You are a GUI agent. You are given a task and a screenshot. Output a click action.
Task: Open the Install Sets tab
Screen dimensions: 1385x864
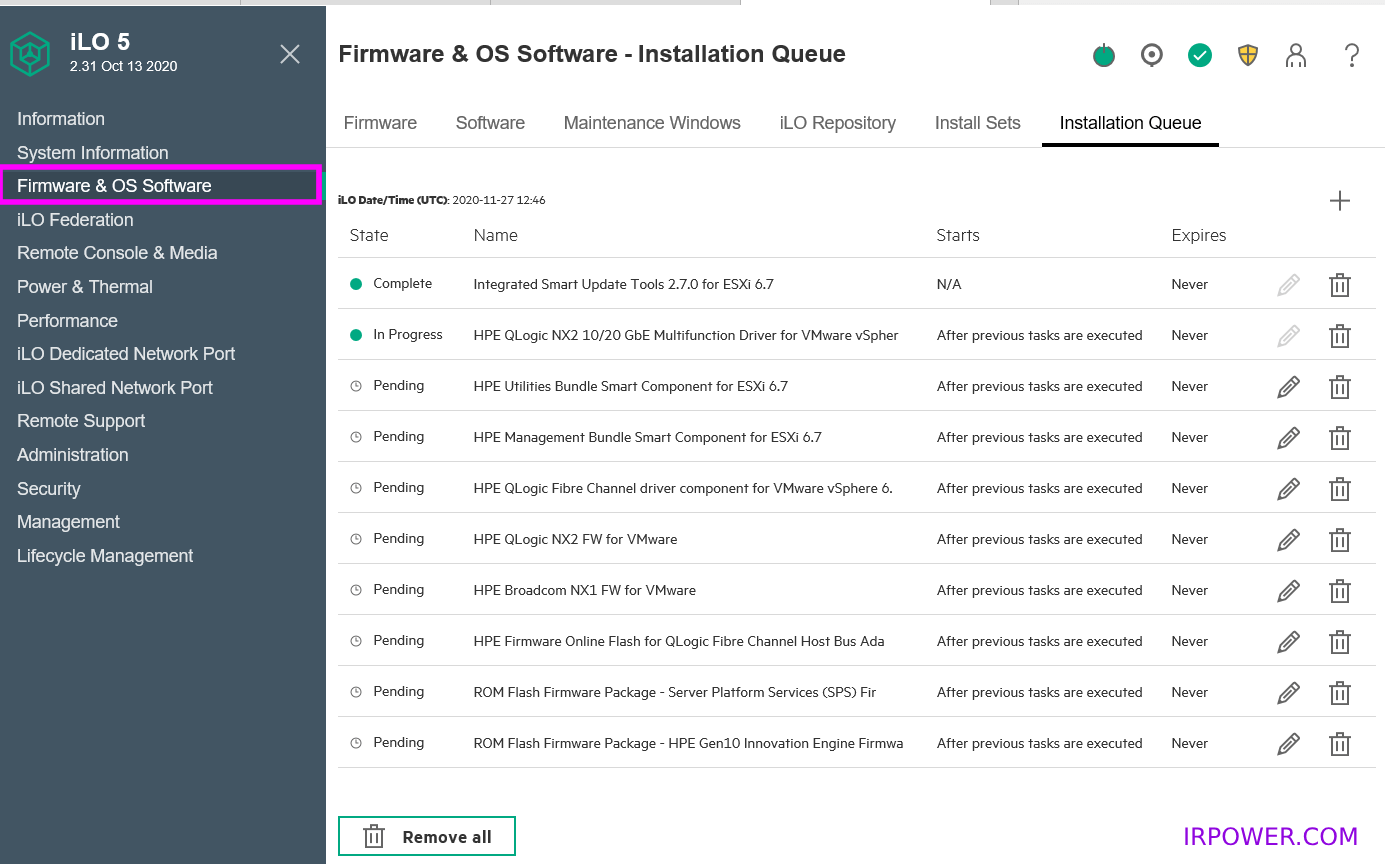978,123
